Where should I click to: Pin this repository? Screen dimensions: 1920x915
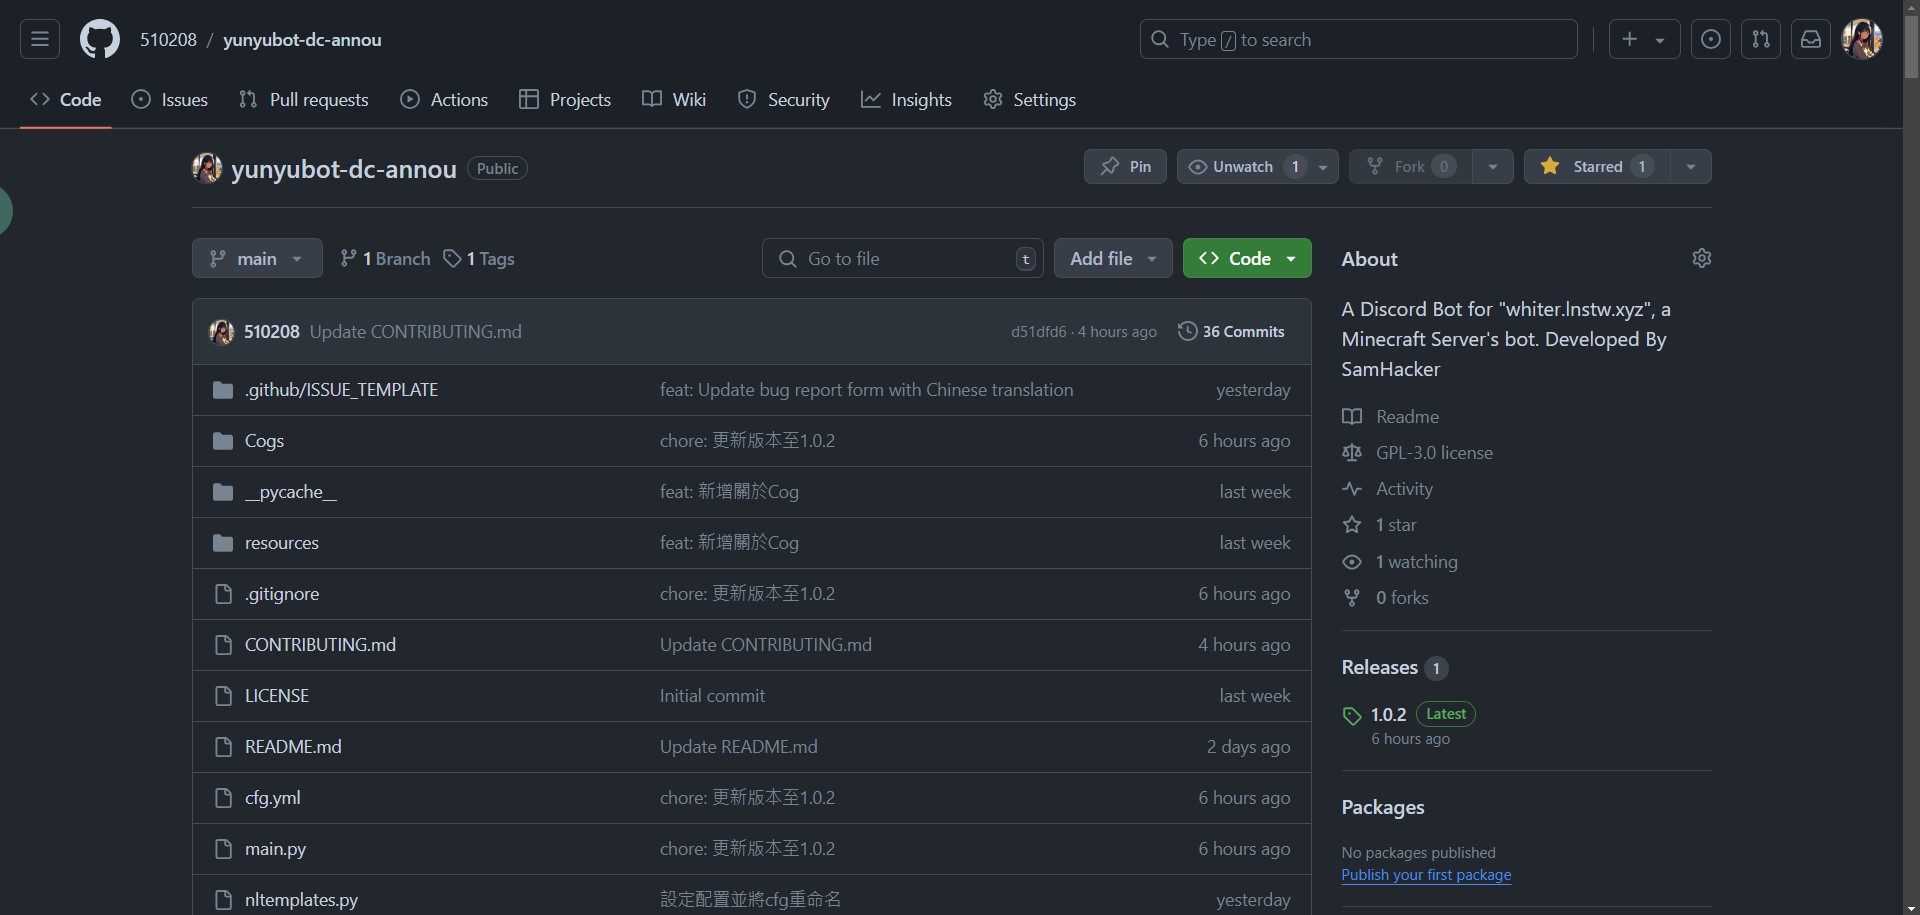click(x=1125, y=167)
